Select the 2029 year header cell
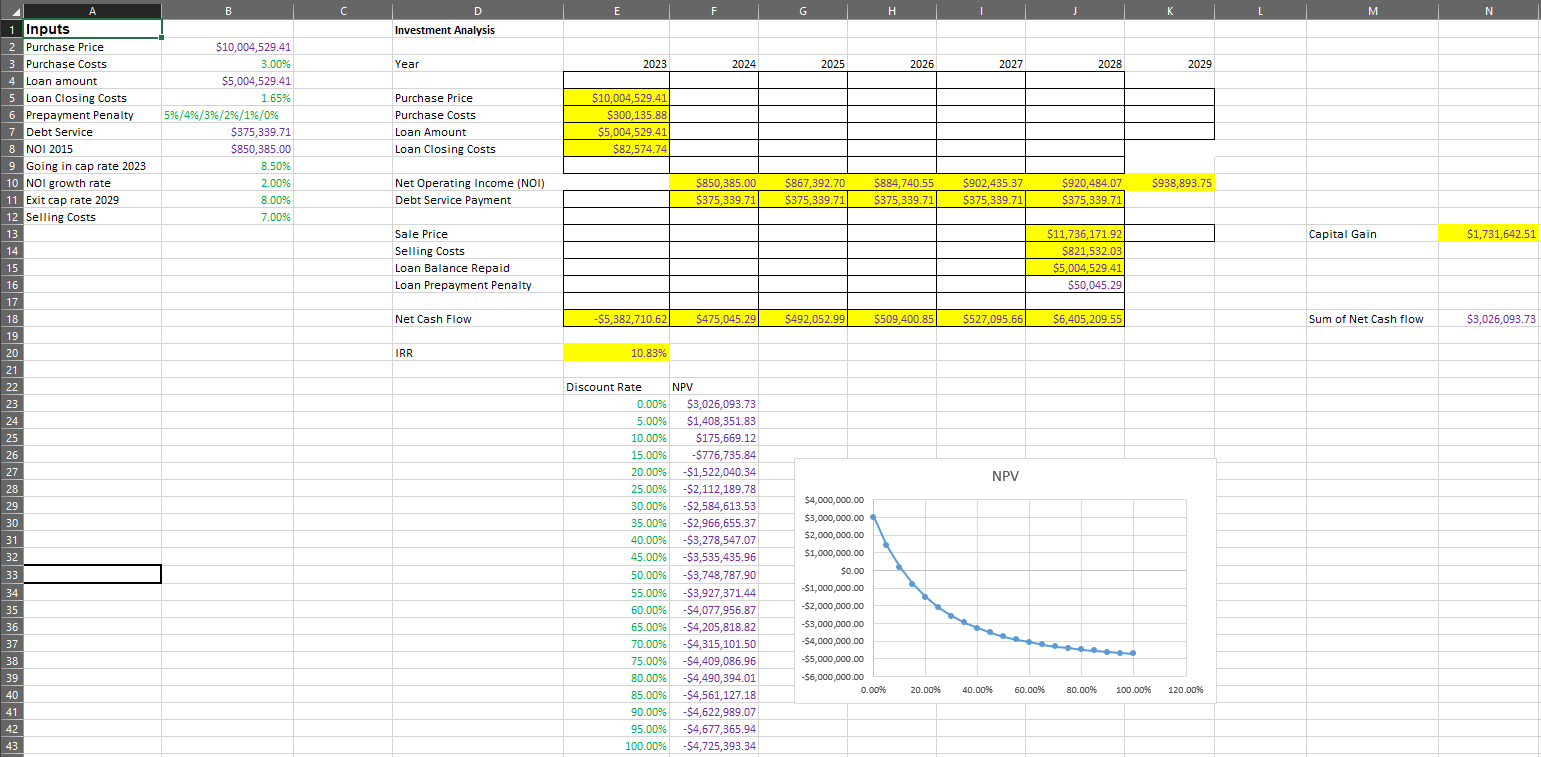The height and width of the screenshot is (757, 1541). coord(1169,64)
